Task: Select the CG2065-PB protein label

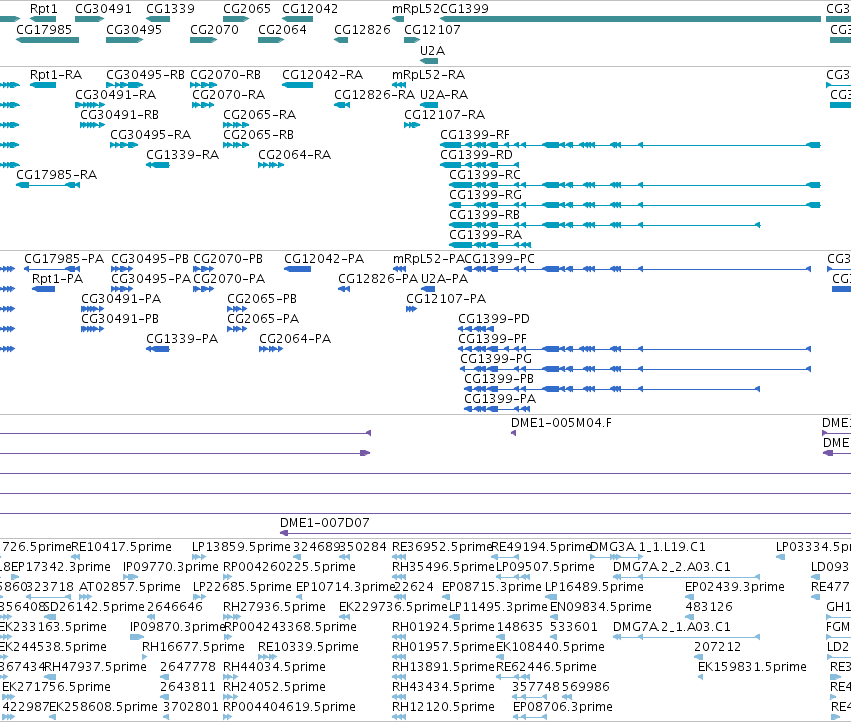Action: point(262,299)
